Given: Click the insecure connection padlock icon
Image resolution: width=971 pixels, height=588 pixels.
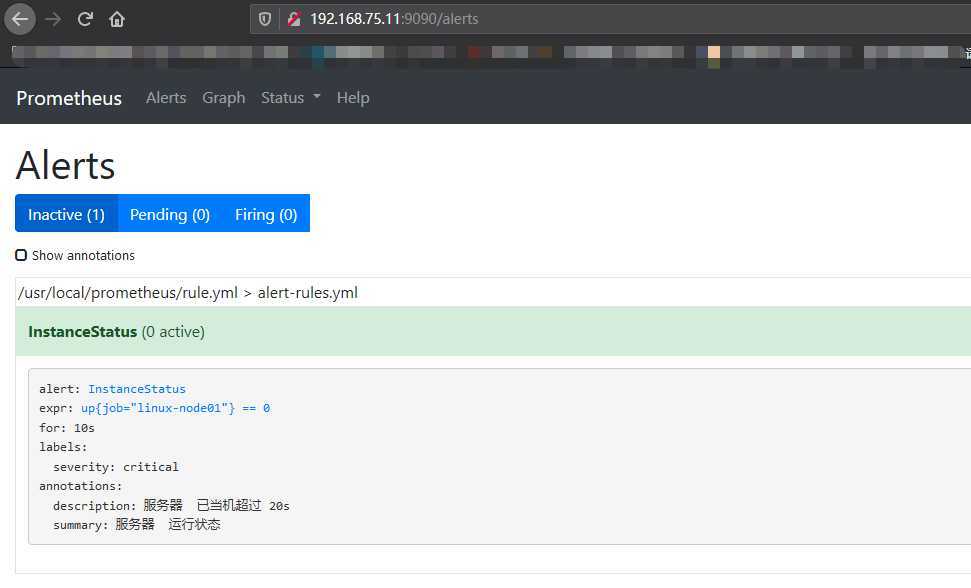Looking at the screenshot, I should (x=294, y=19).
